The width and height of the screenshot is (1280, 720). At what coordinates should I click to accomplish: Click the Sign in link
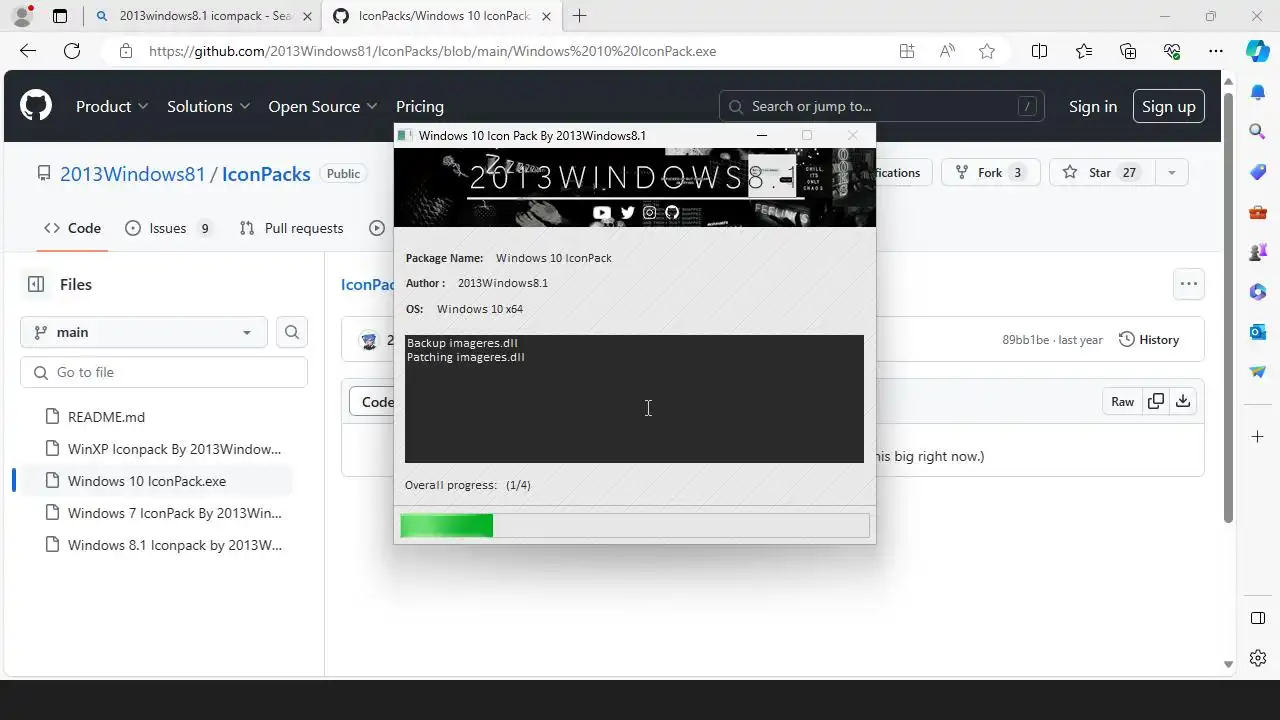(x=1093, y=106)
